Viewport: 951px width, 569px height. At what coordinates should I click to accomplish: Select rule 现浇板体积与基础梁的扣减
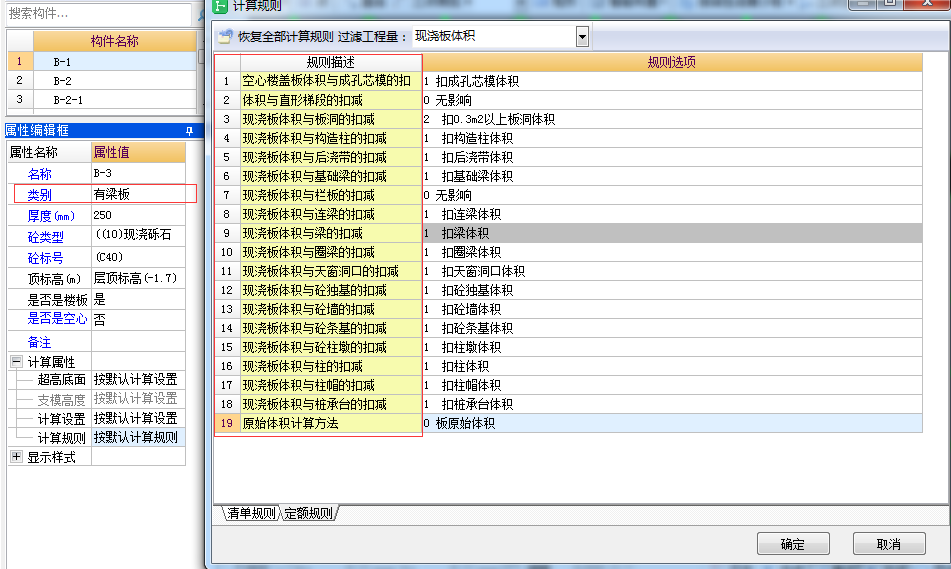pos(331,176)
